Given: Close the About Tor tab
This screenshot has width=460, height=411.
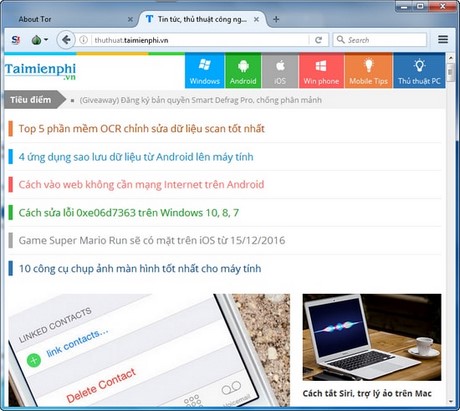Looking at the screenshot, I should (x=130, y=19).
